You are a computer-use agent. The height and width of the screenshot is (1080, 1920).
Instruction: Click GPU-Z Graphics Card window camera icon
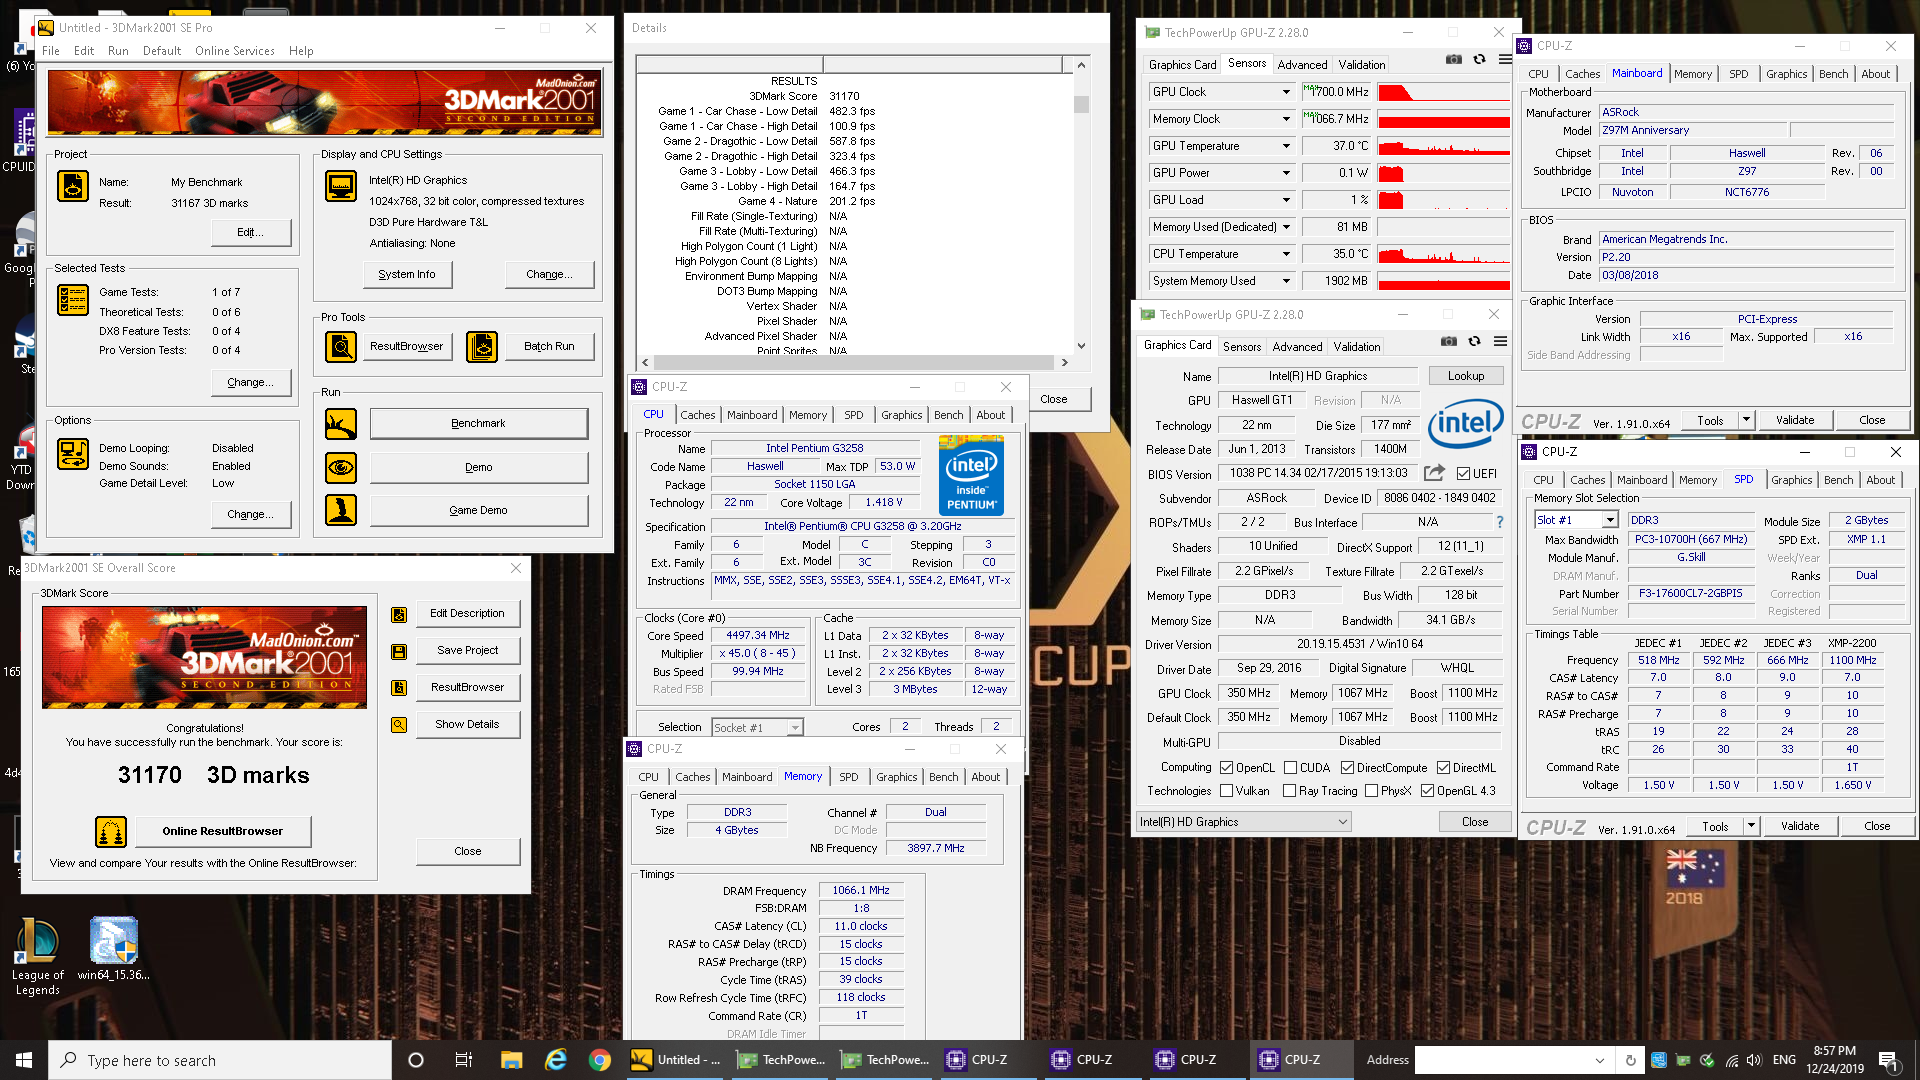tap(1448, 342)
